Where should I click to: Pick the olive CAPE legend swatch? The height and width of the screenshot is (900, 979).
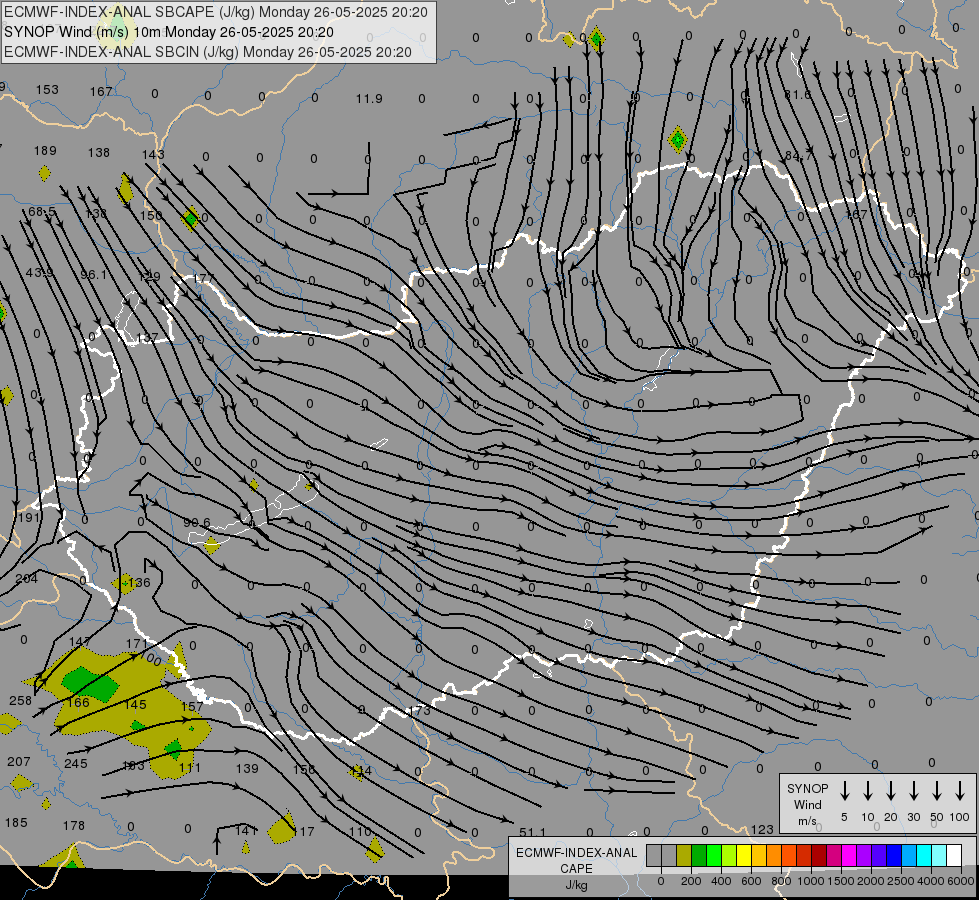pos(684,856)
